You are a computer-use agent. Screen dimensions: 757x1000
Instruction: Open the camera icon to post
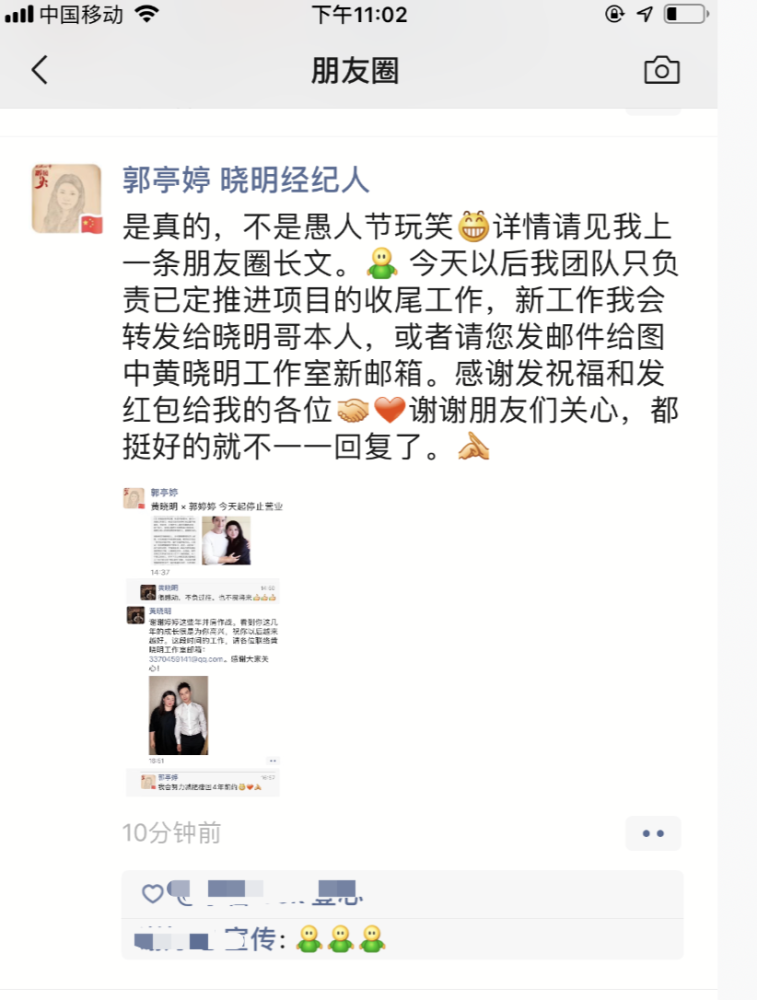661,70
